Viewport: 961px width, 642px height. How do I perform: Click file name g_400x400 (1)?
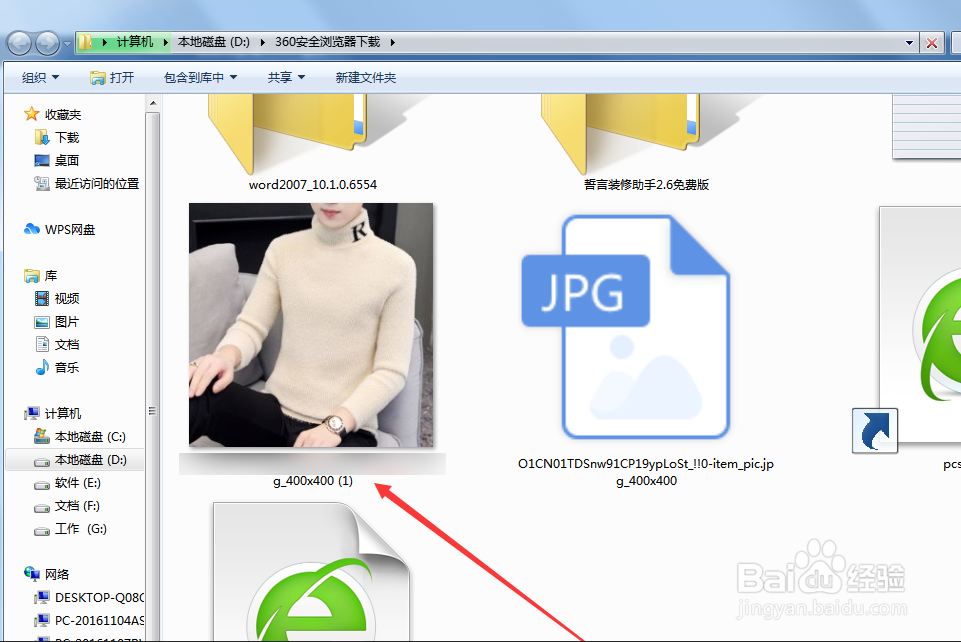(x=313, y=481)
